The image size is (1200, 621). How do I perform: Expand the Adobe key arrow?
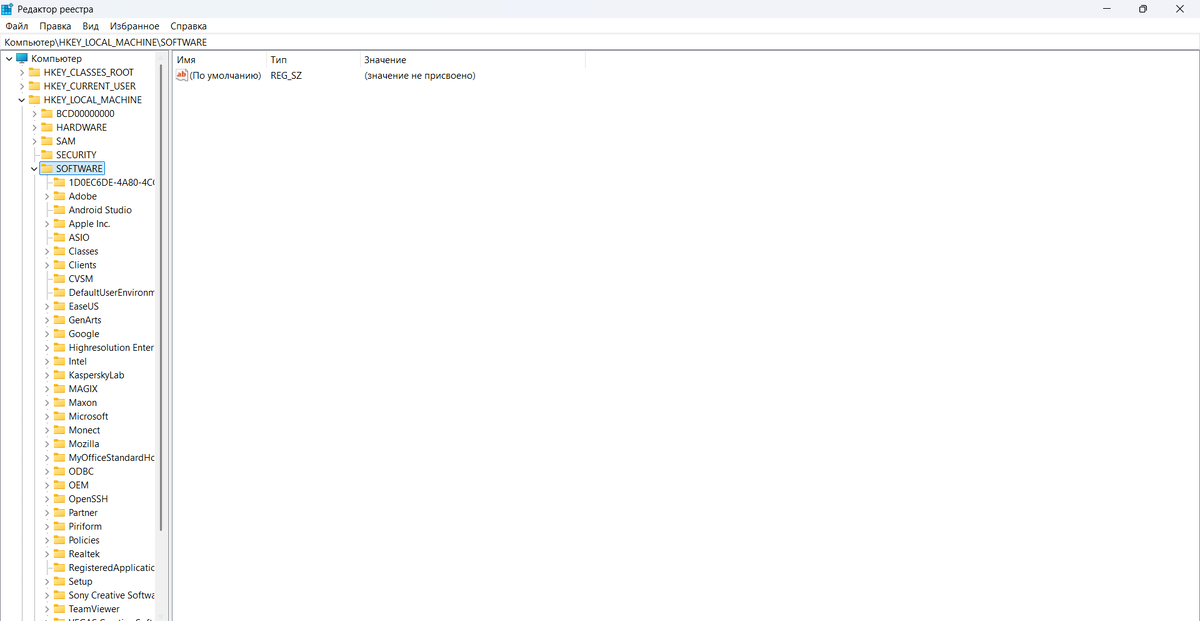click(x=47, y=196)
